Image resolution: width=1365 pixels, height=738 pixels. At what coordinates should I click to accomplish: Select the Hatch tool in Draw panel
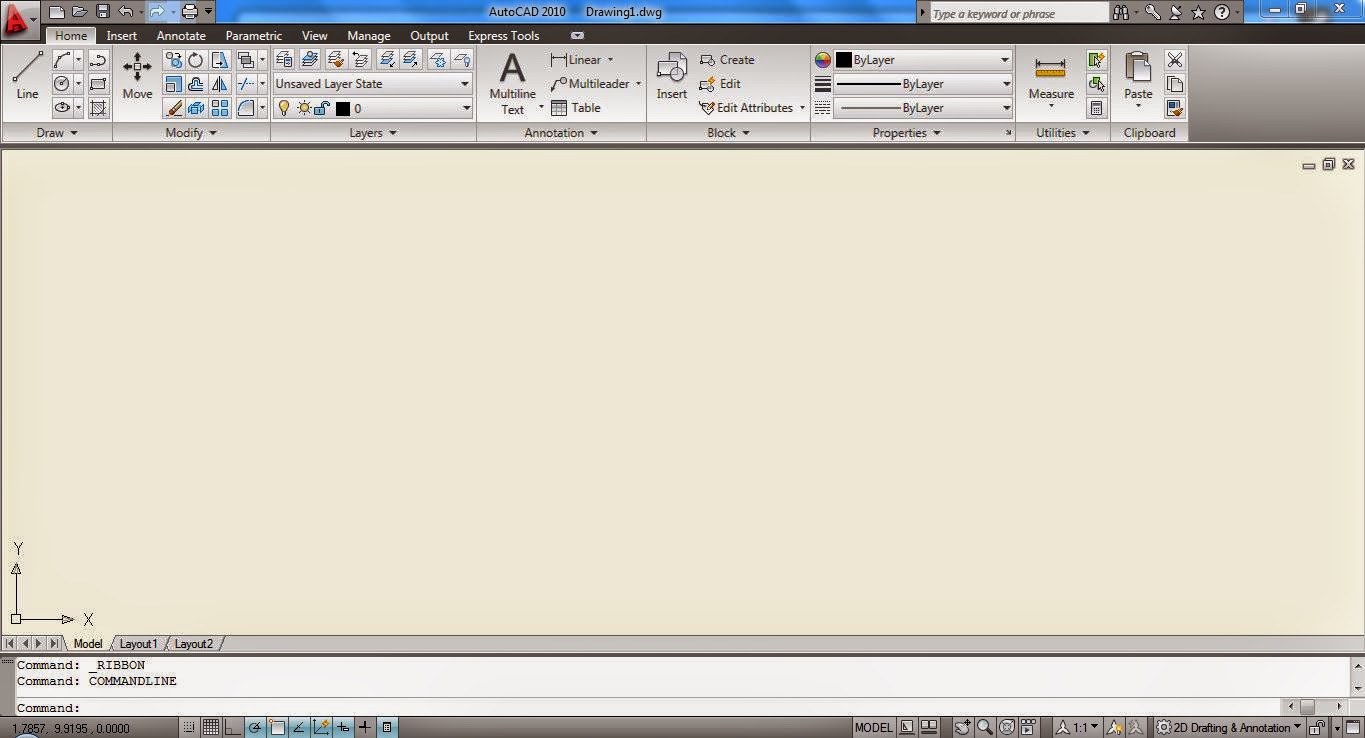pyautogui.click(x=98, y=108)
